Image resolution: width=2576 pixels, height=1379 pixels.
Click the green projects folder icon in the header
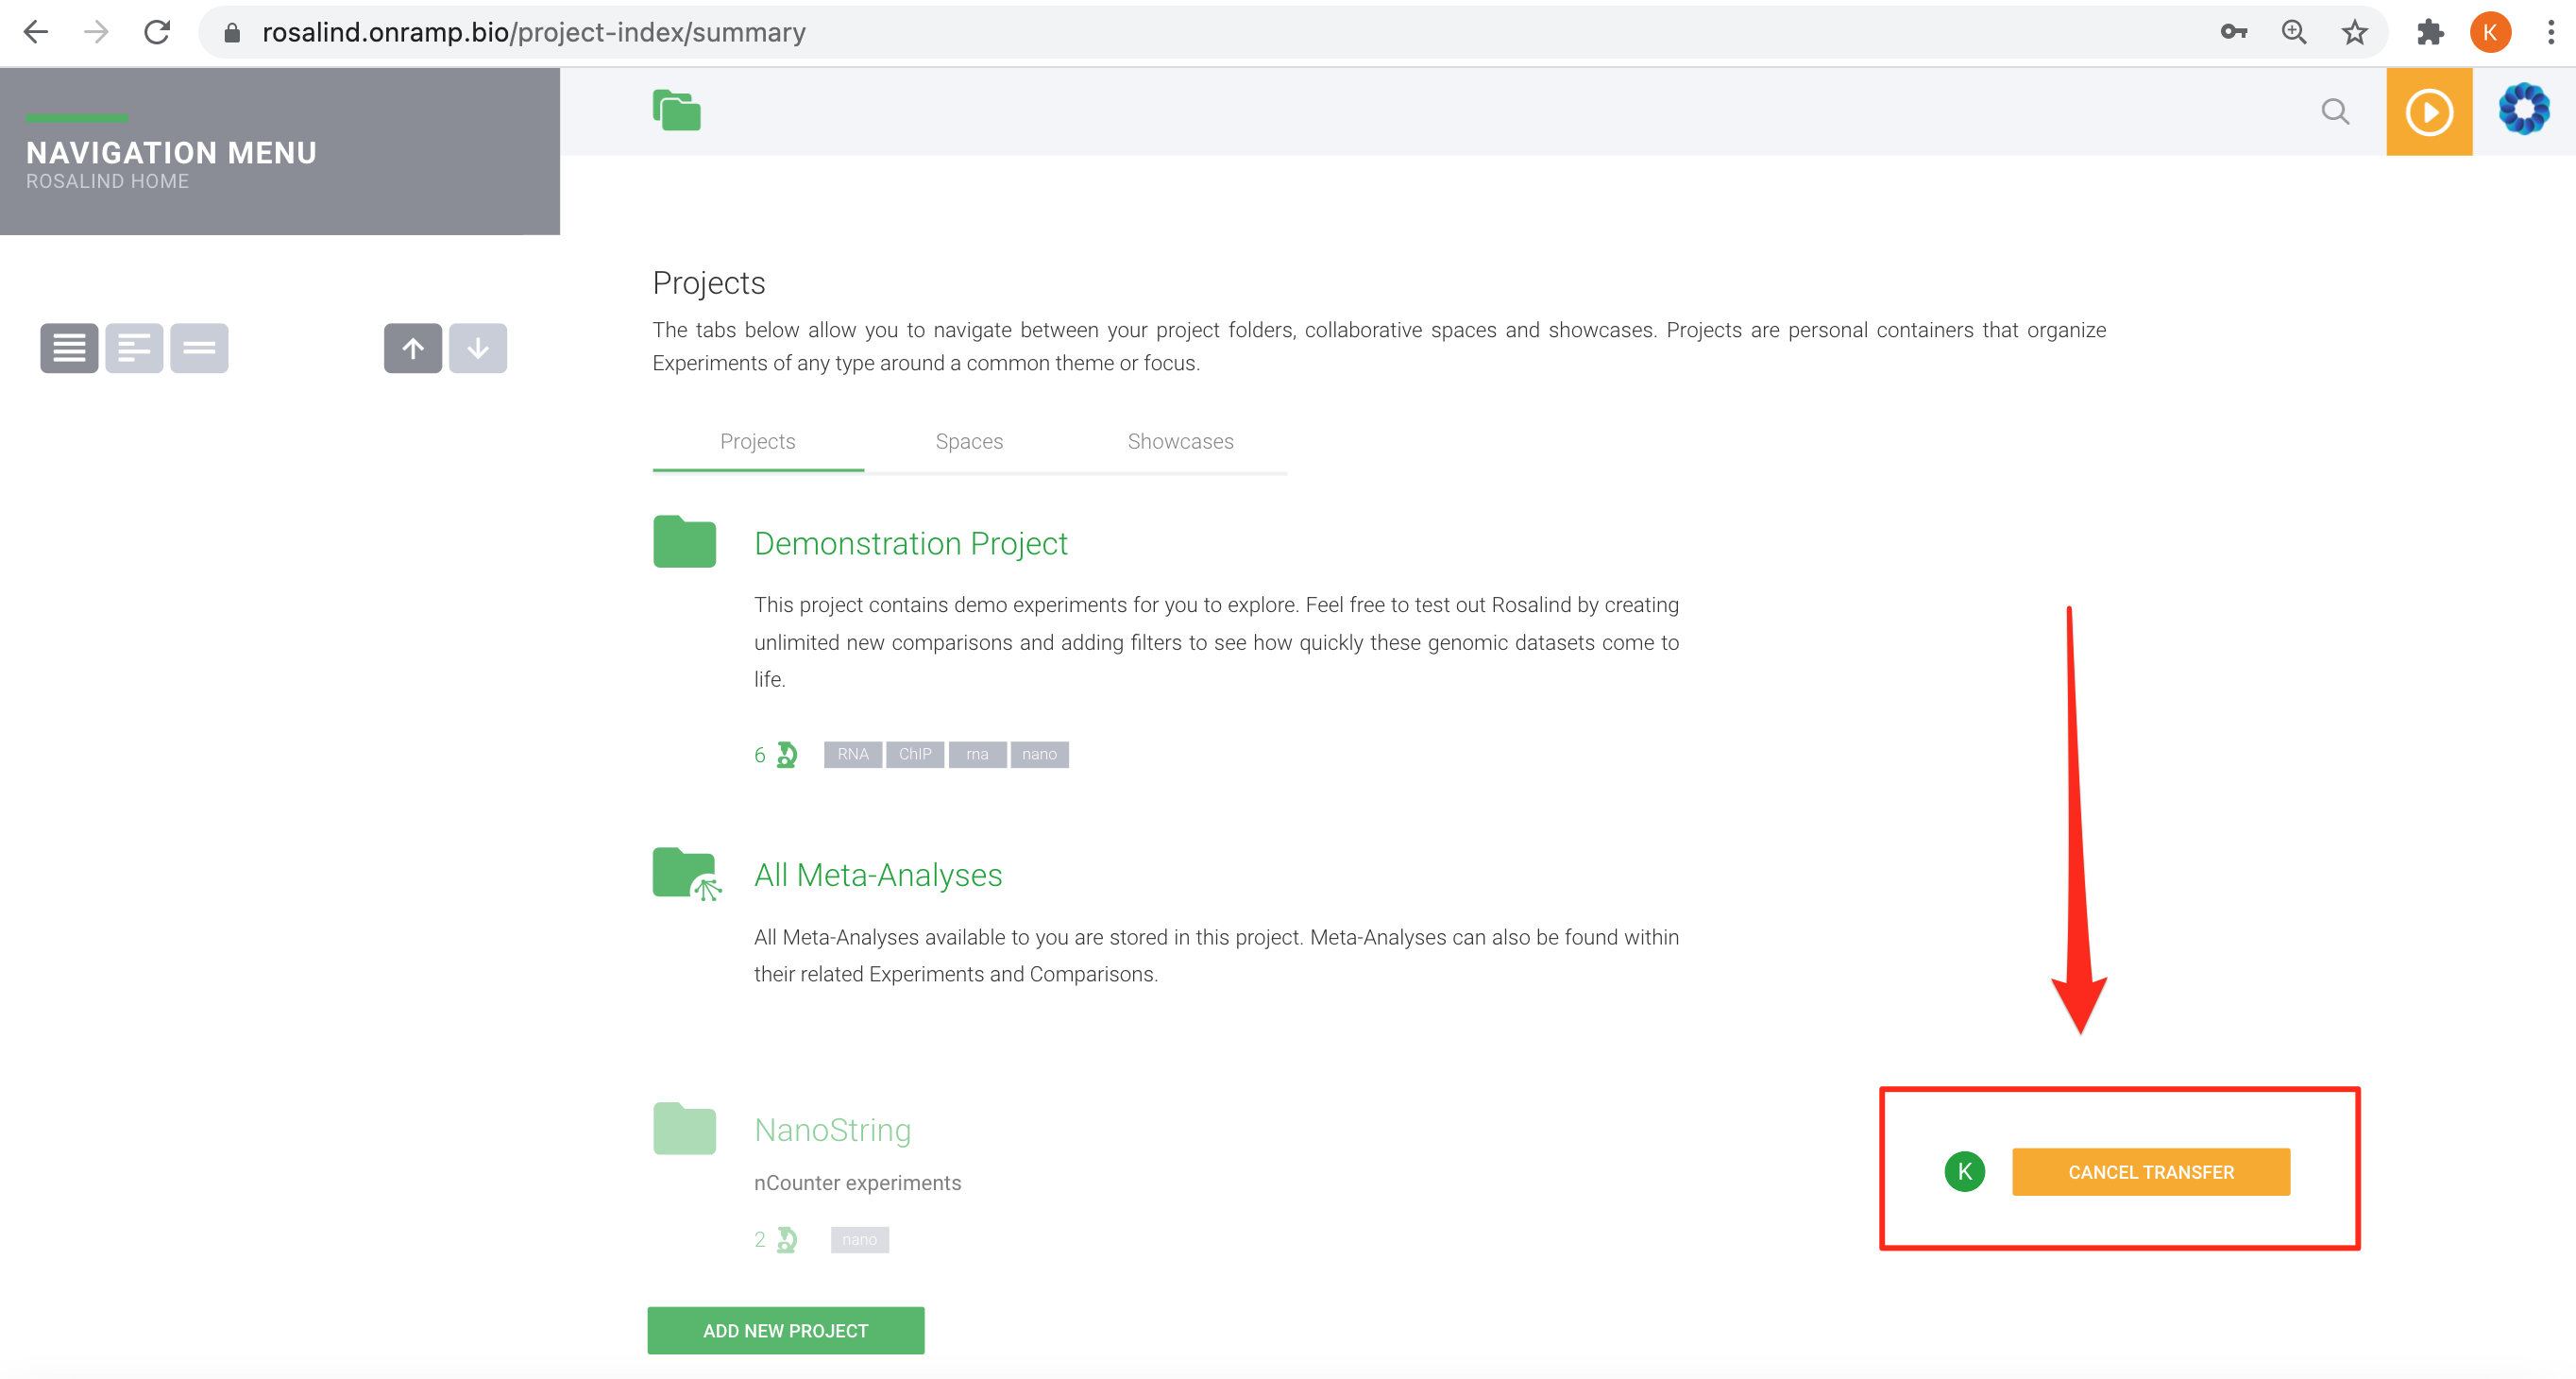click(677, 110)
